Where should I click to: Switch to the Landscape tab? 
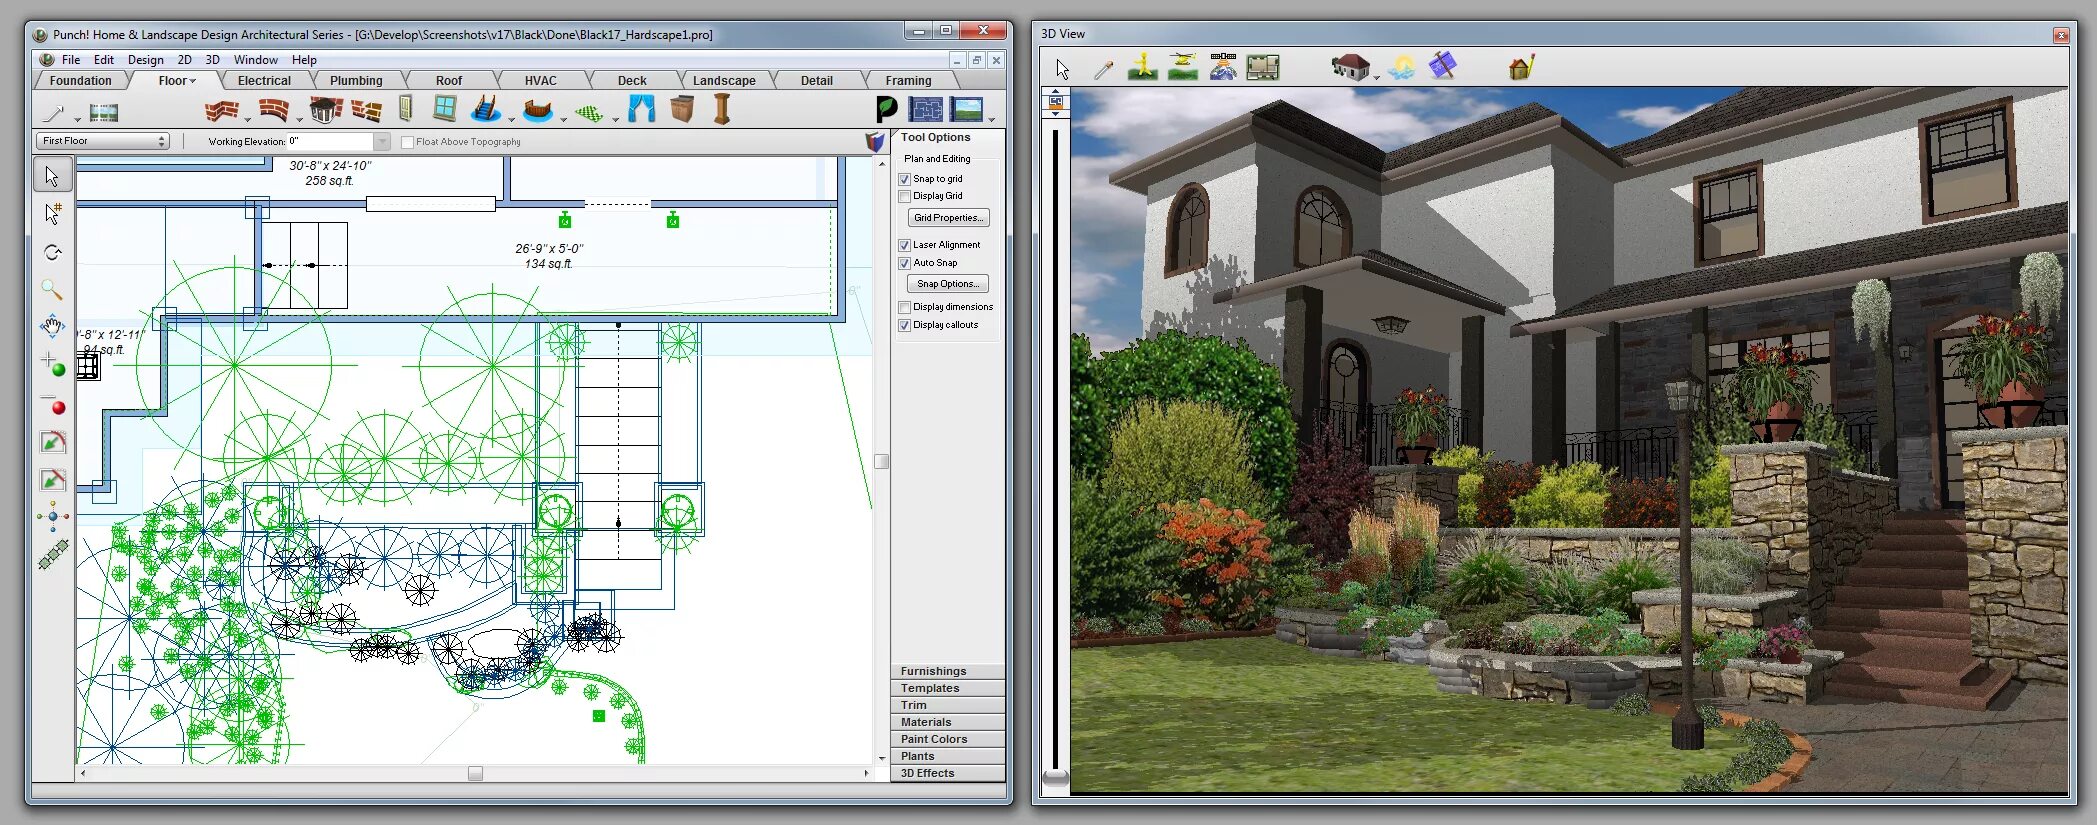(x=724, y=81)
